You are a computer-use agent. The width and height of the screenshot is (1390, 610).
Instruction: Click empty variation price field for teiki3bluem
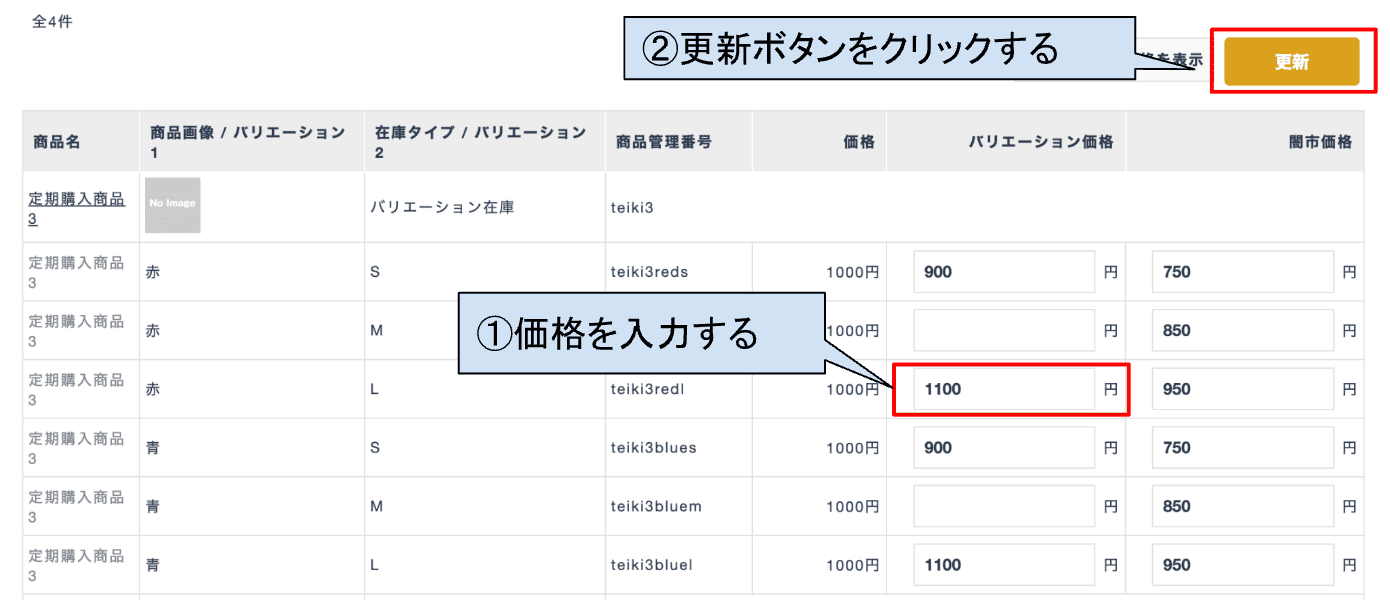pos(1003,506)
